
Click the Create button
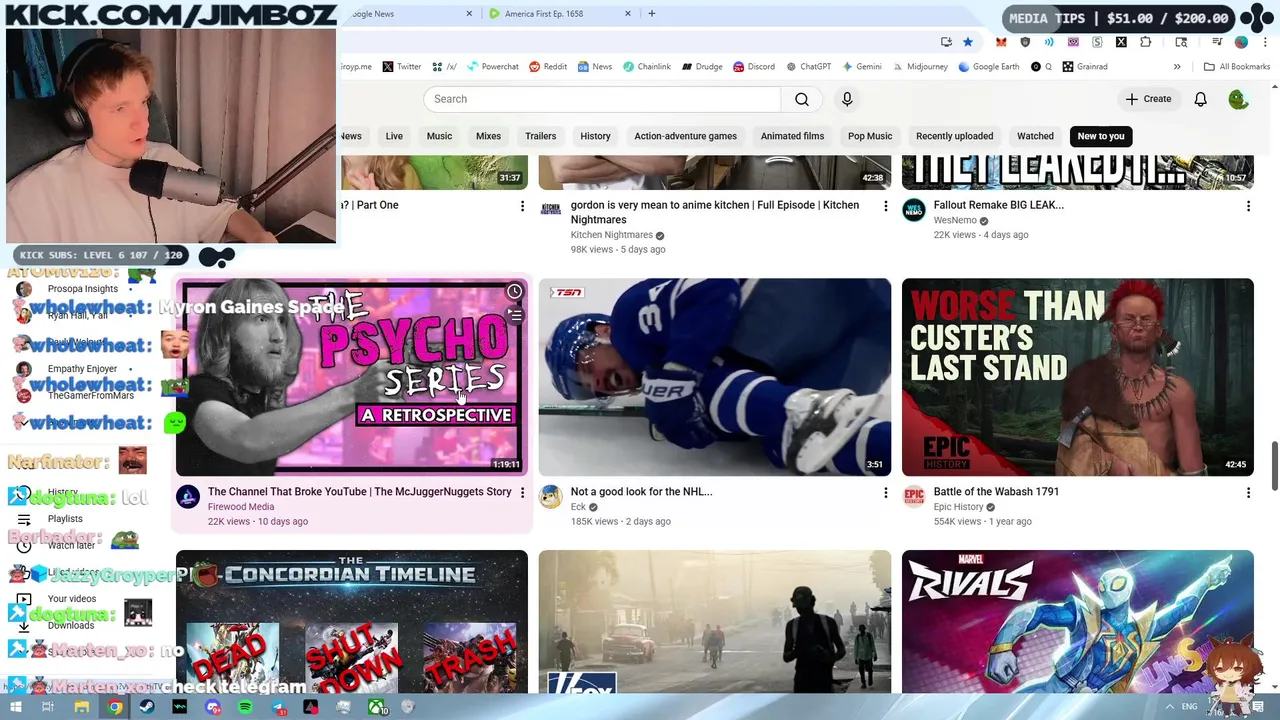click(1148, 99)
